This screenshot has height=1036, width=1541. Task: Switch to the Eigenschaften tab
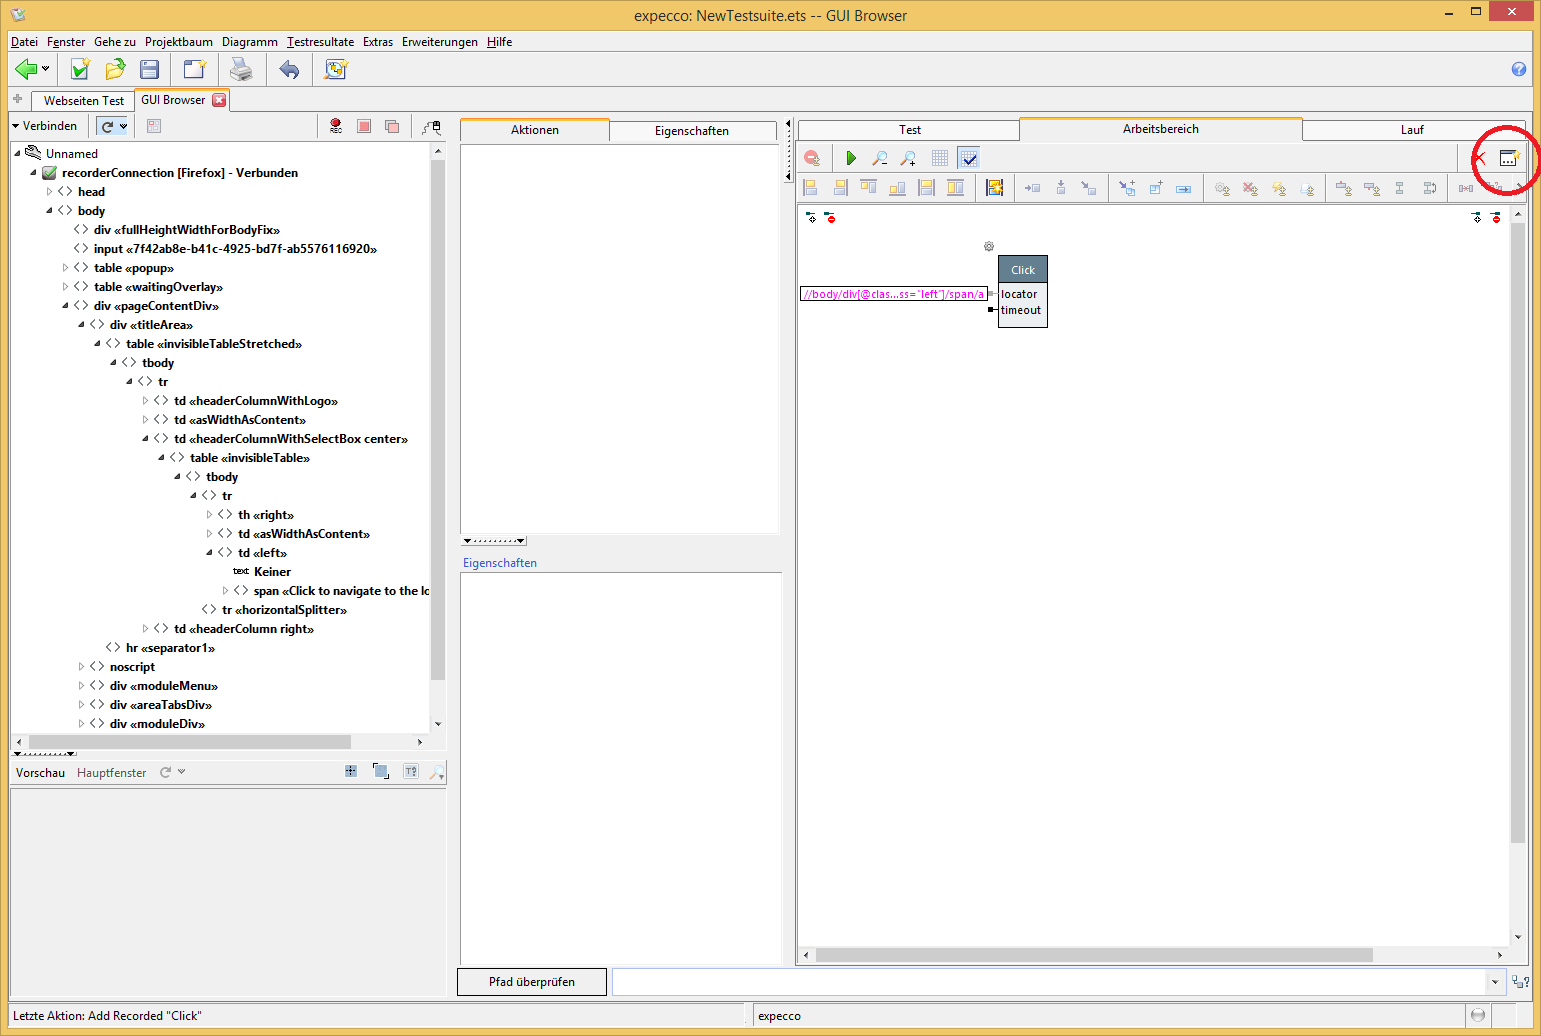pos(691,131)
